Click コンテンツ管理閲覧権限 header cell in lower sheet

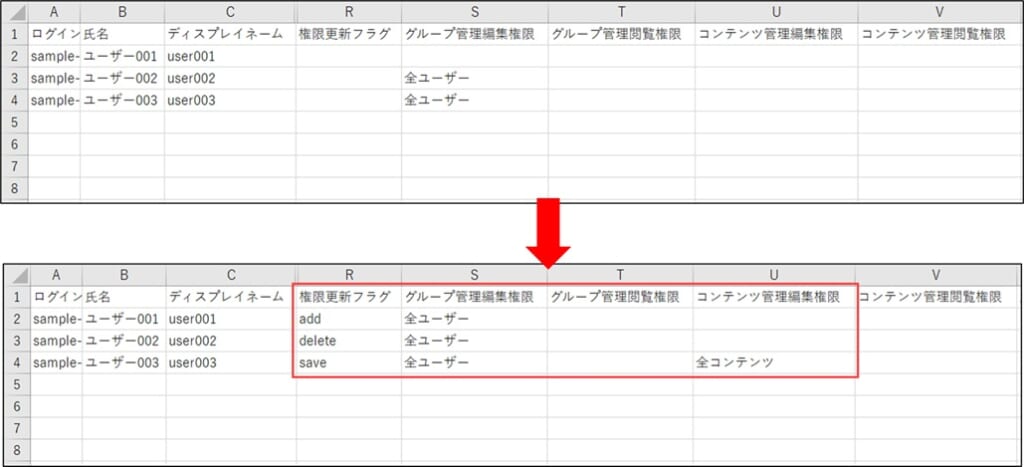(937, 297)
